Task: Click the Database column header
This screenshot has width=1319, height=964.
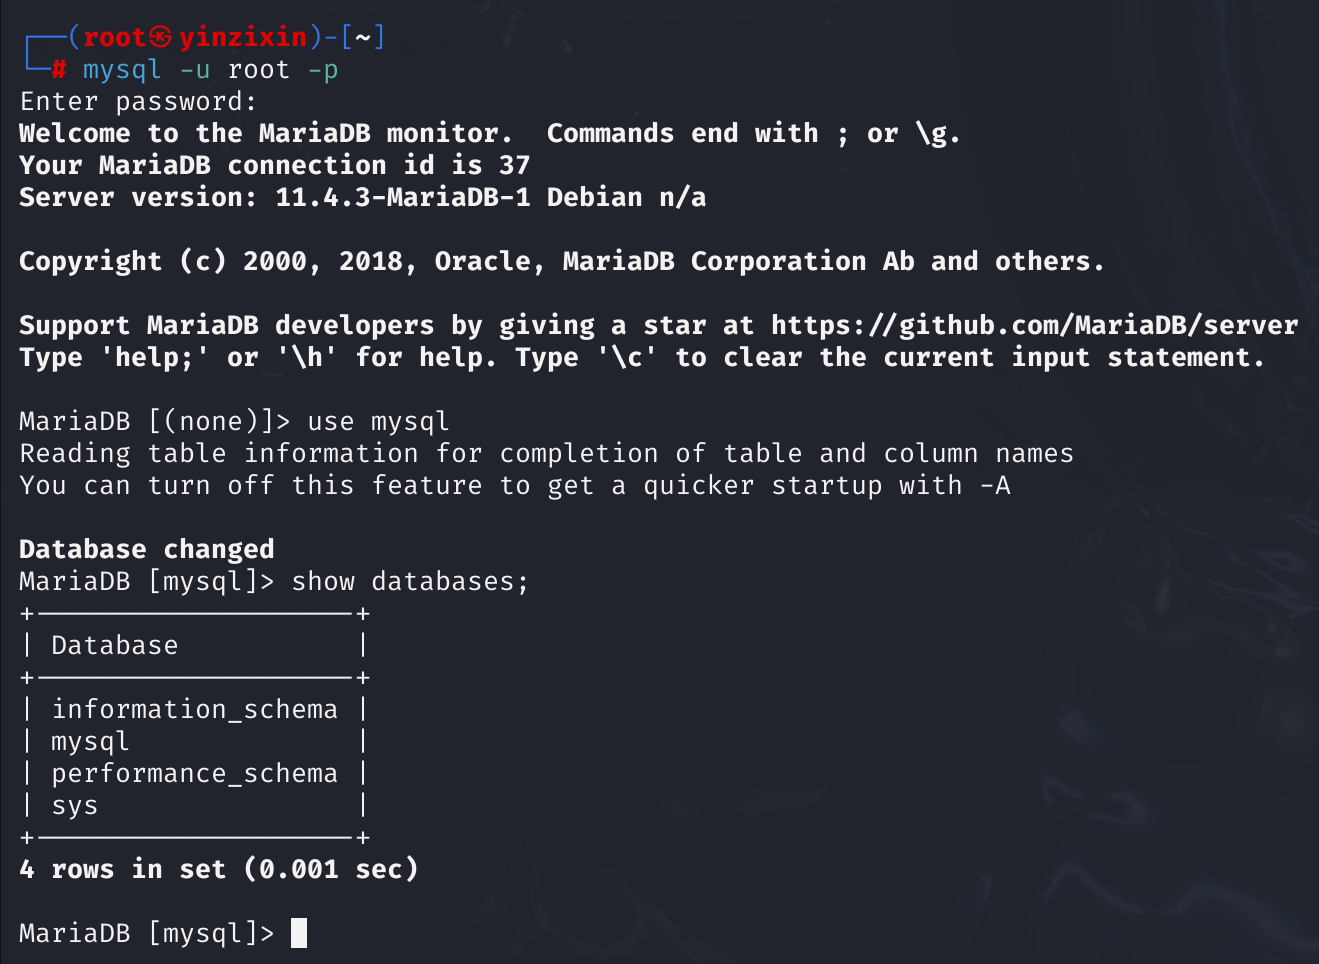Action: click(x=114, y=645)
